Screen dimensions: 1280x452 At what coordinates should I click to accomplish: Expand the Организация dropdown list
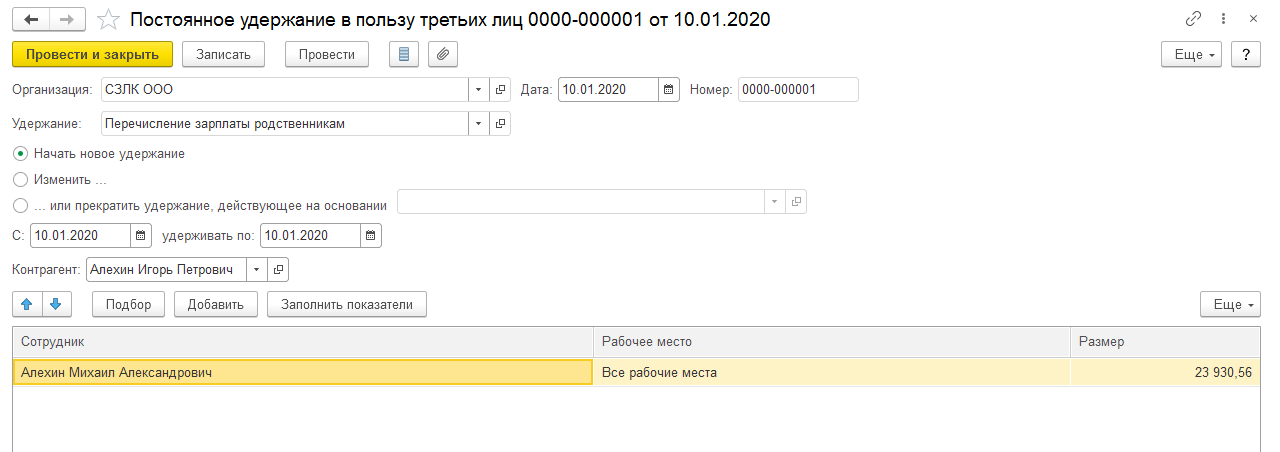pyautogui.click(x=478, y=90)
